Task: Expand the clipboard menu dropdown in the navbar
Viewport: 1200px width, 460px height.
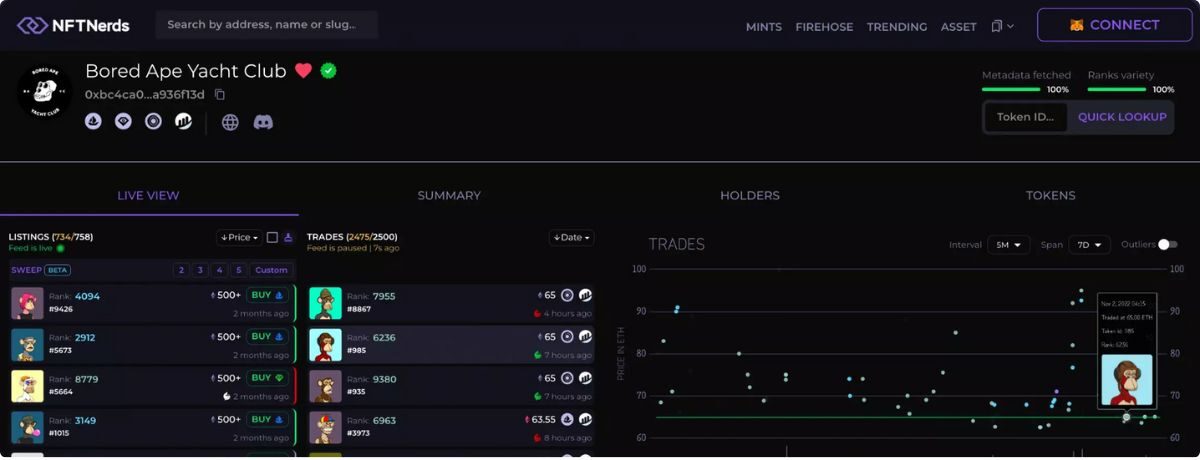Action: coord(1002,26)
